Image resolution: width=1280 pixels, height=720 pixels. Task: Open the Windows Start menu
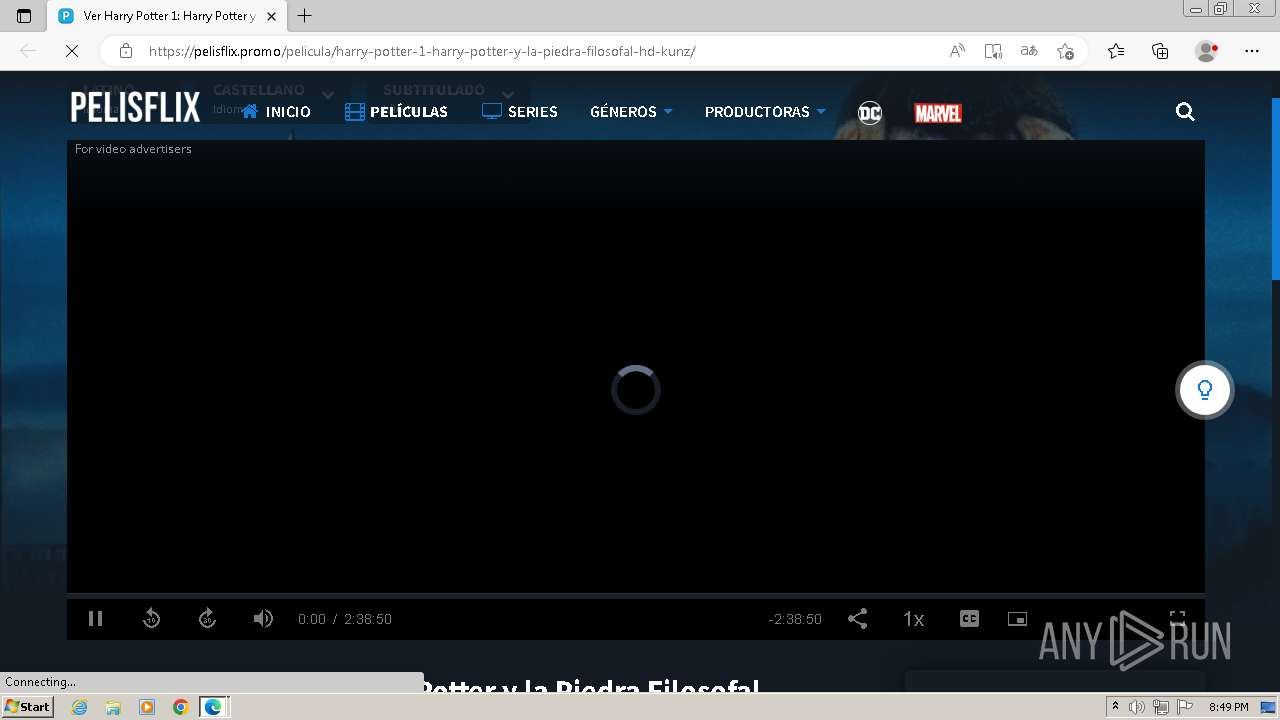[x=27, y=707]
